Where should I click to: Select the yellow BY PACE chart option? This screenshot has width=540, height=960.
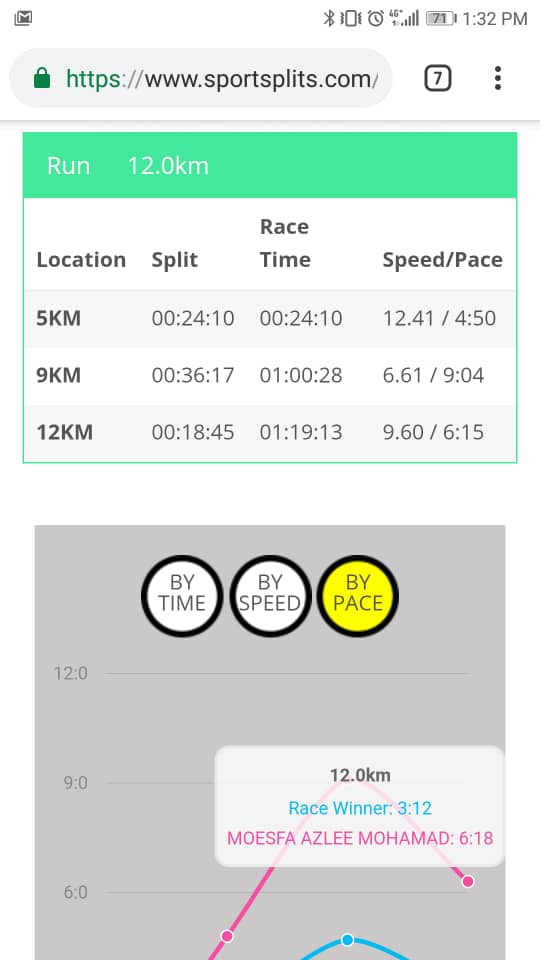pos(358,595)
